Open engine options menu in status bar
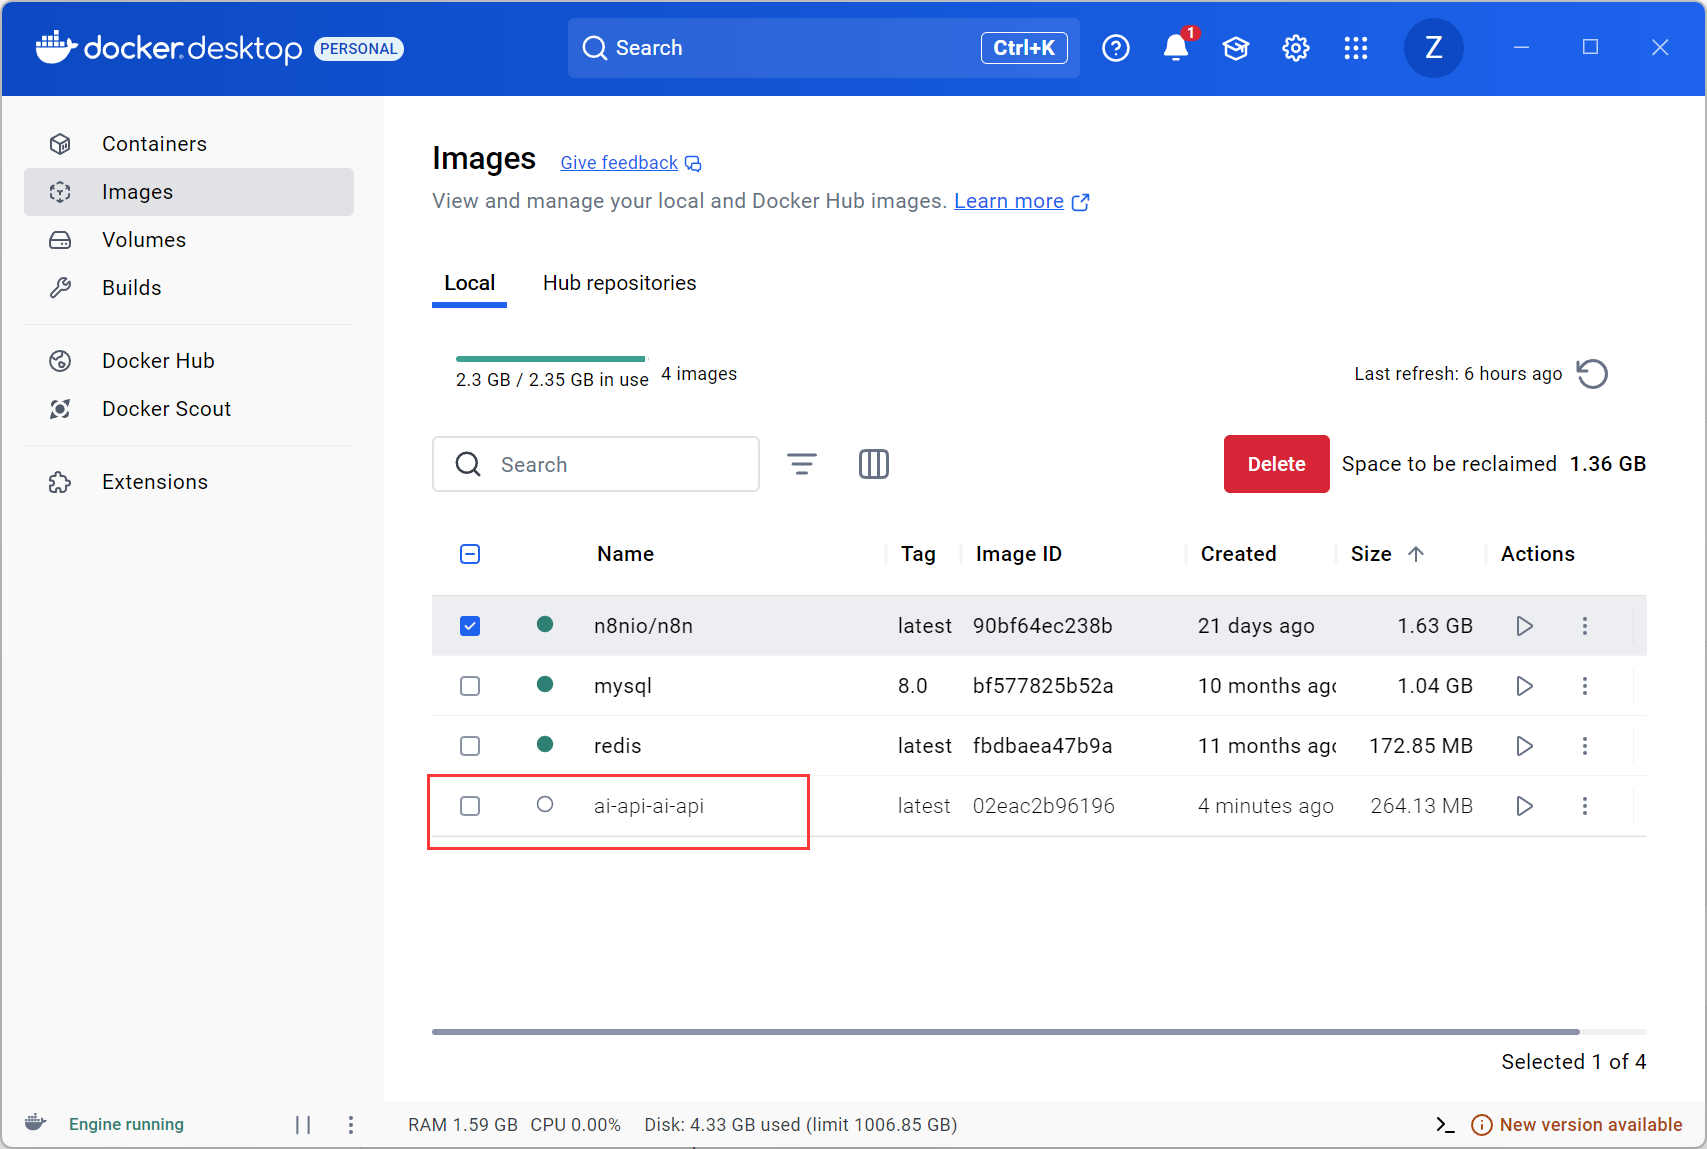1707x1149 pixels. click(351, 1125)
